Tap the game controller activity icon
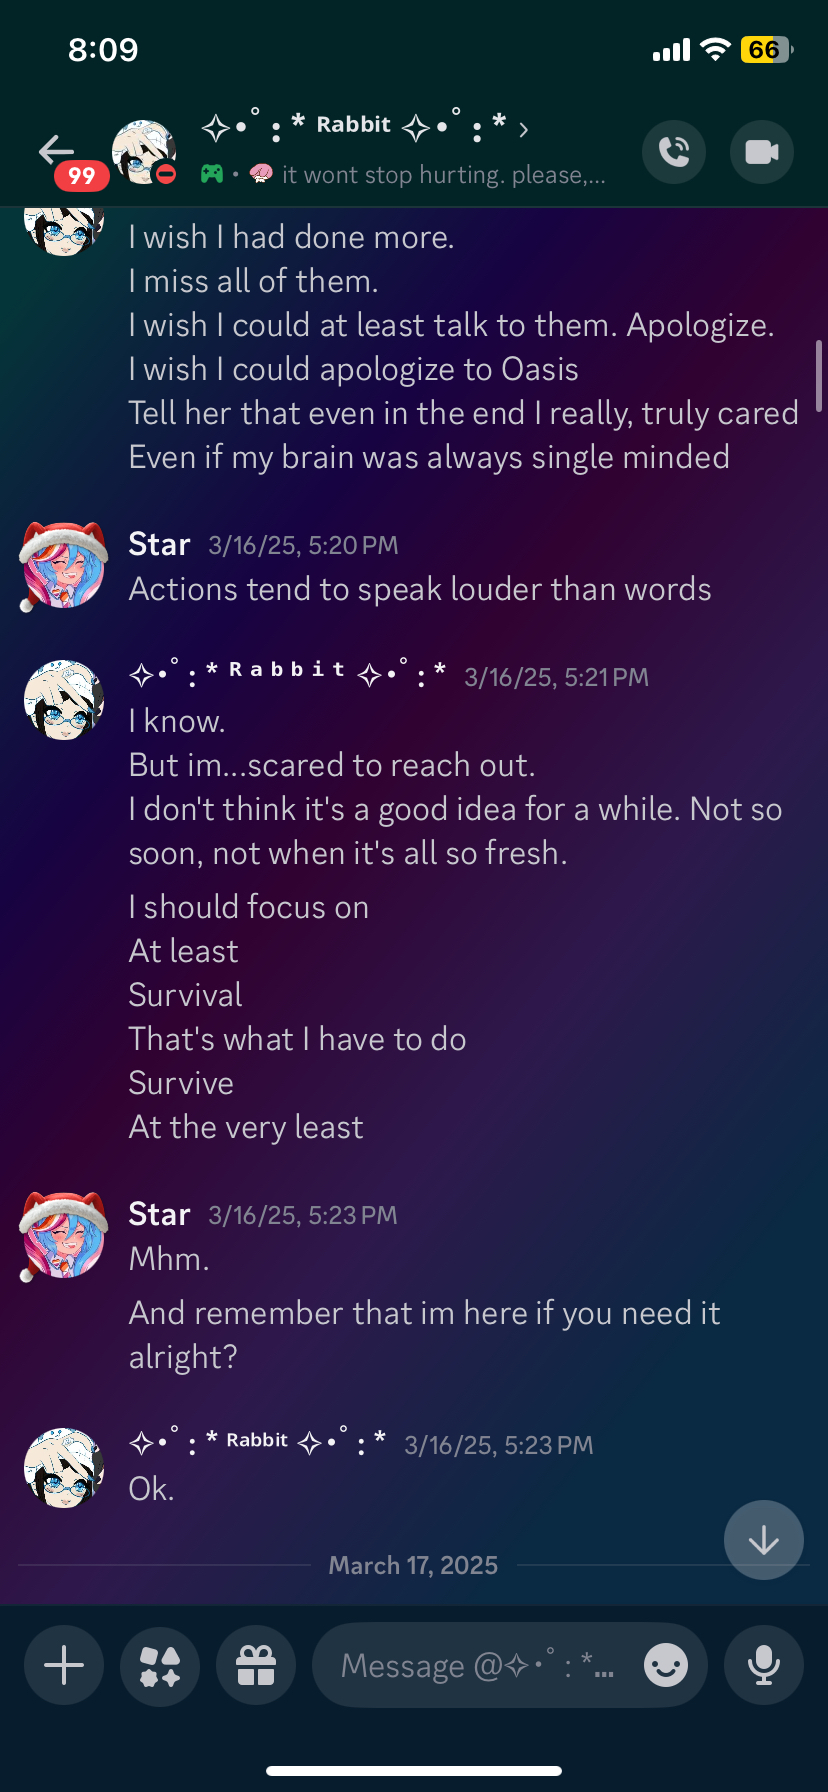The height and width of the screenshot is (1792, 828). (212, 174)
